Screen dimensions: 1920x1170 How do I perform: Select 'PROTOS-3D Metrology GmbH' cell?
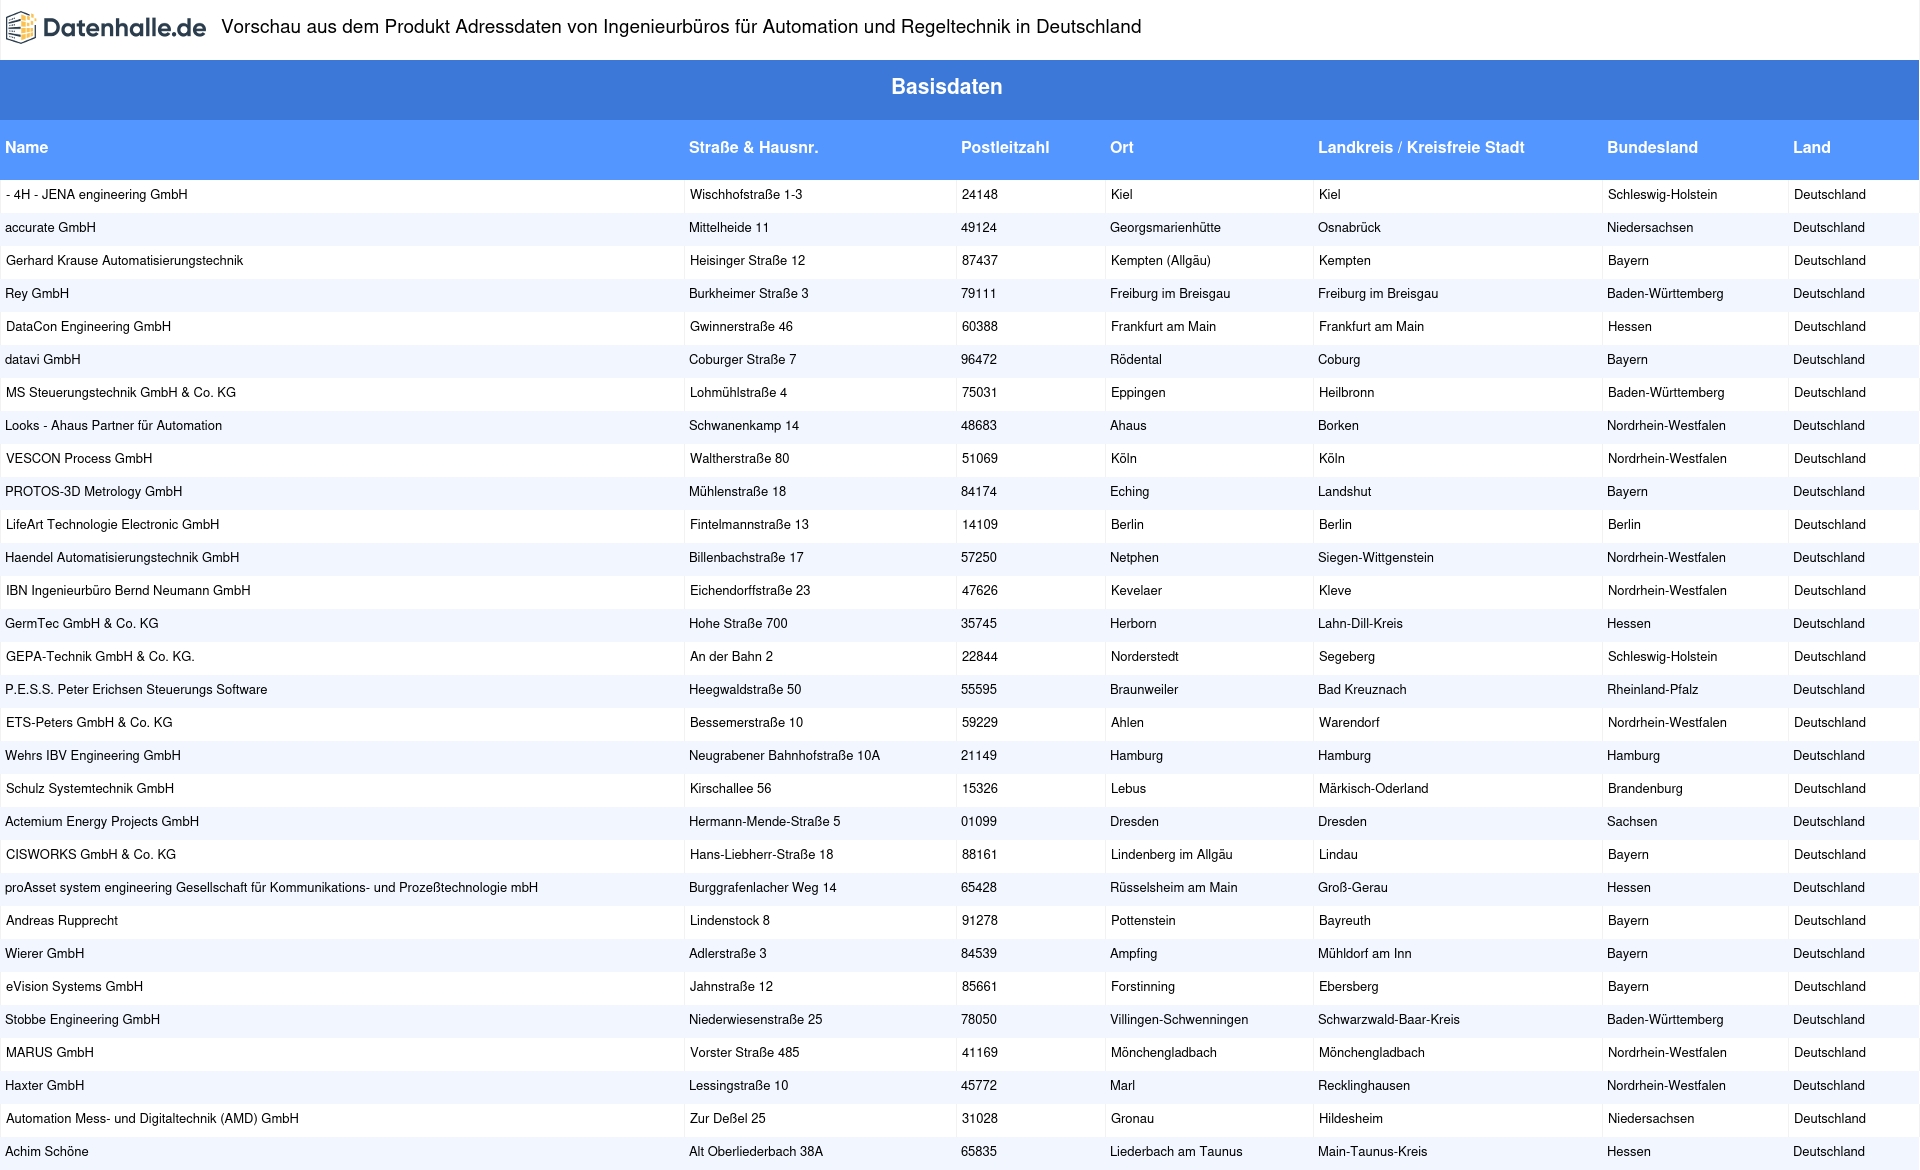(x=94, y=492)
